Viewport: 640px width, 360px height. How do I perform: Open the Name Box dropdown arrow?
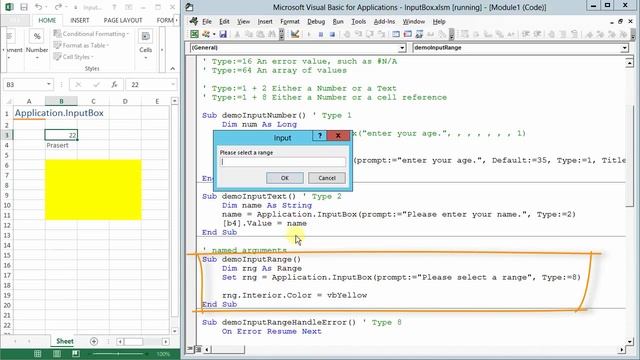(x=49, y=84)
